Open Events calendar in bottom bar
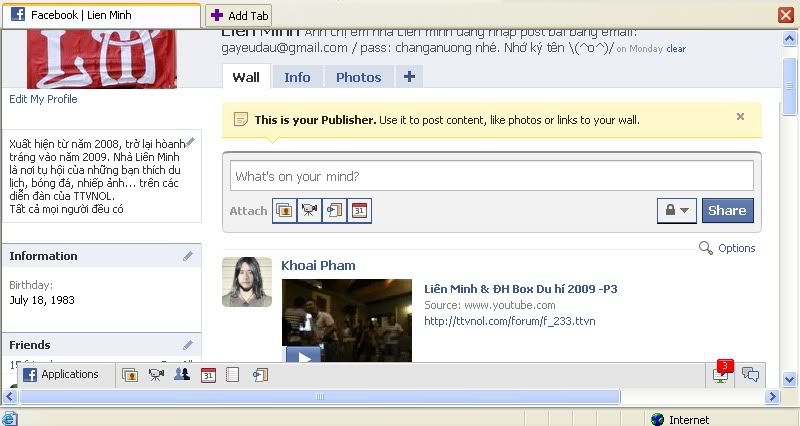The height and width of the screenshot is (426, 800). 208,375
